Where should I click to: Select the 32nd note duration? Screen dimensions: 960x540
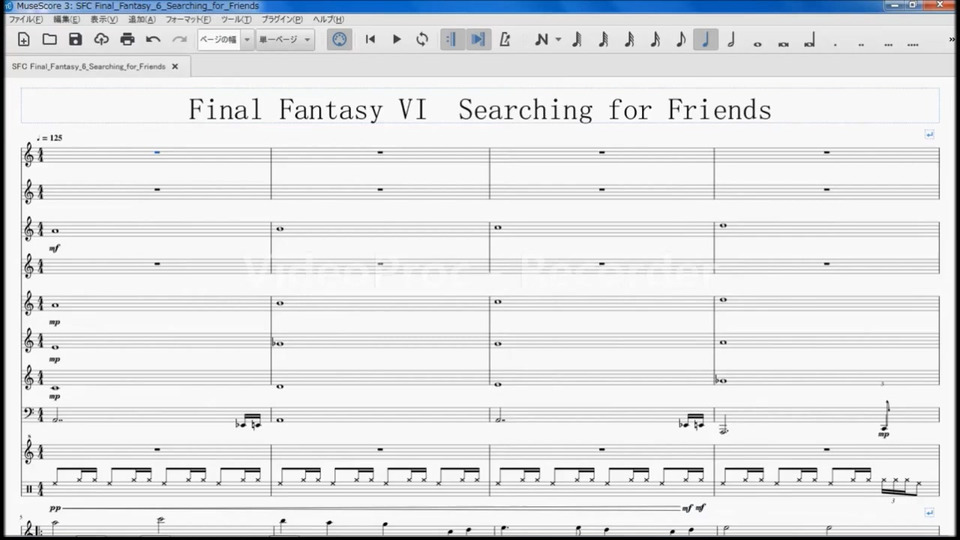coord(629,40)
